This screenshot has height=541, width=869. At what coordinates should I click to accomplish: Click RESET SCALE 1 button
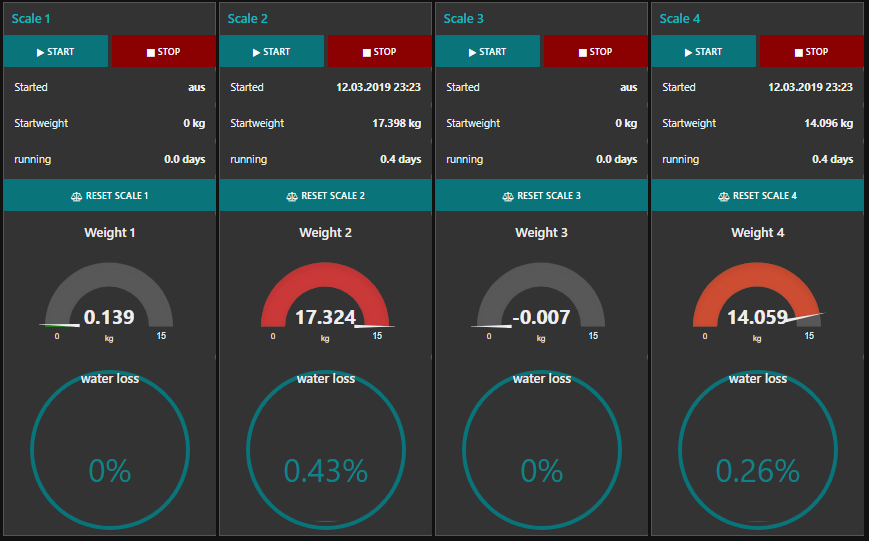coord(110,195)
